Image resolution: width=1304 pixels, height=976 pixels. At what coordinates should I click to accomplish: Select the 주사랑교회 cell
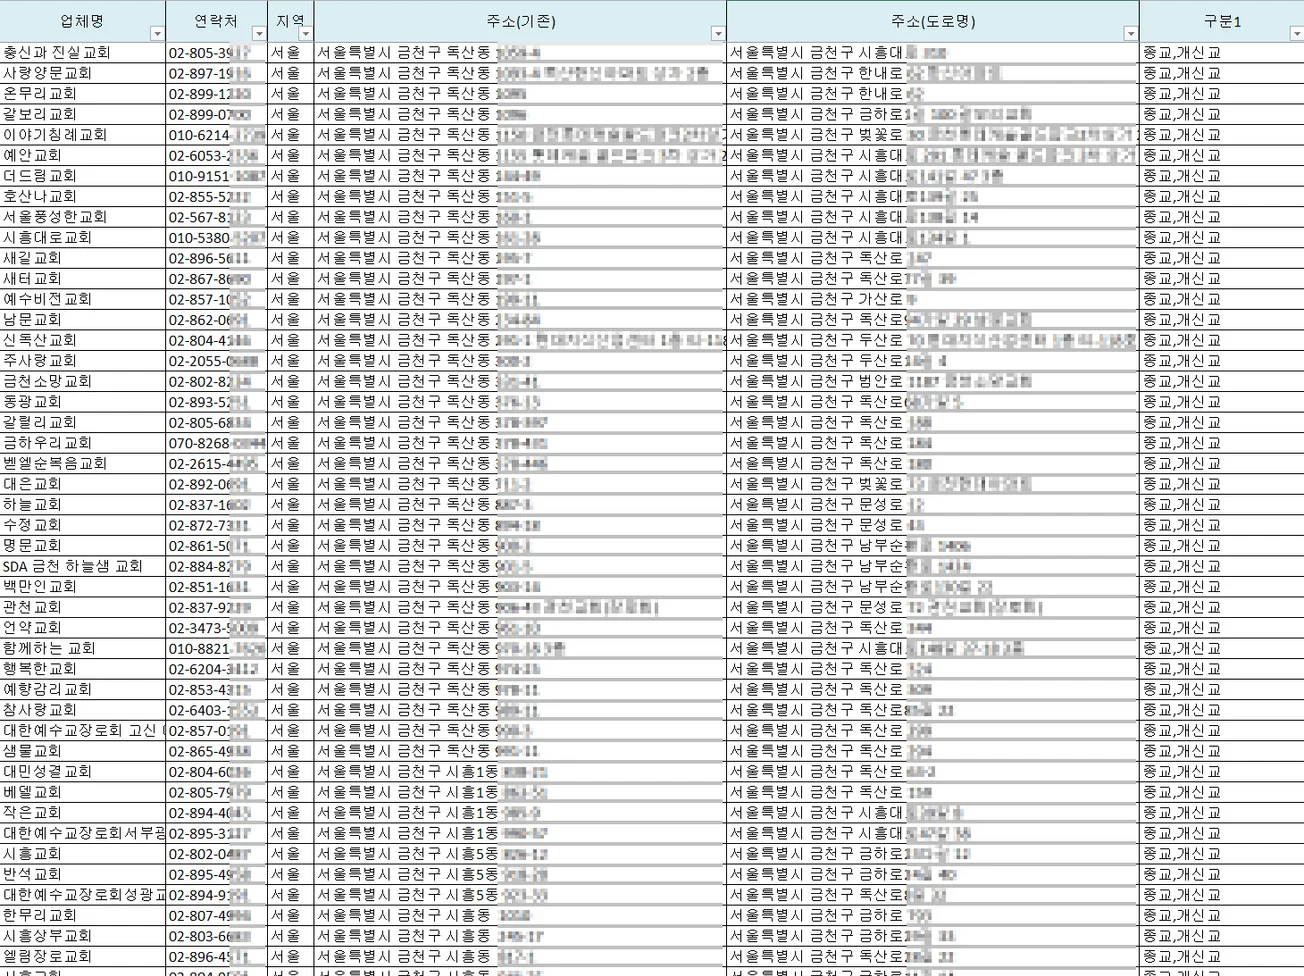point(83,360)
